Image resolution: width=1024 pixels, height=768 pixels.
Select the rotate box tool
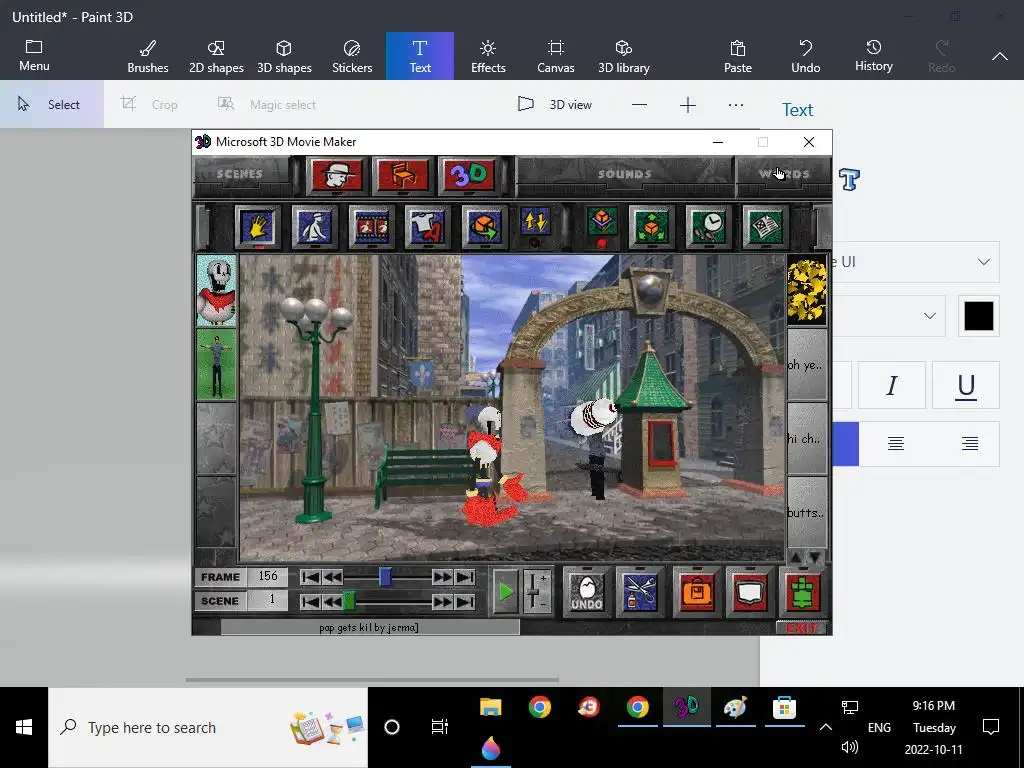484,226
